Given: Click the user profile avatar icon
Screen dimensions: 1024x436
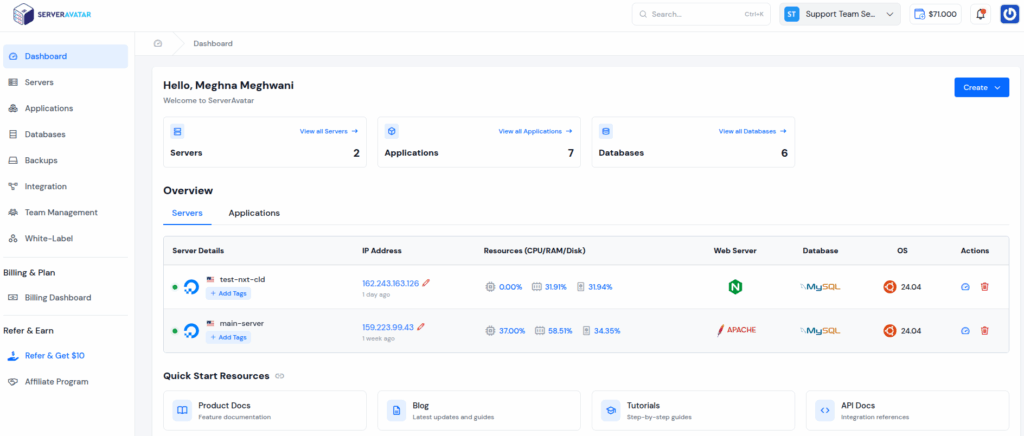Looking at the screenshot, I should click(1008, 14).
